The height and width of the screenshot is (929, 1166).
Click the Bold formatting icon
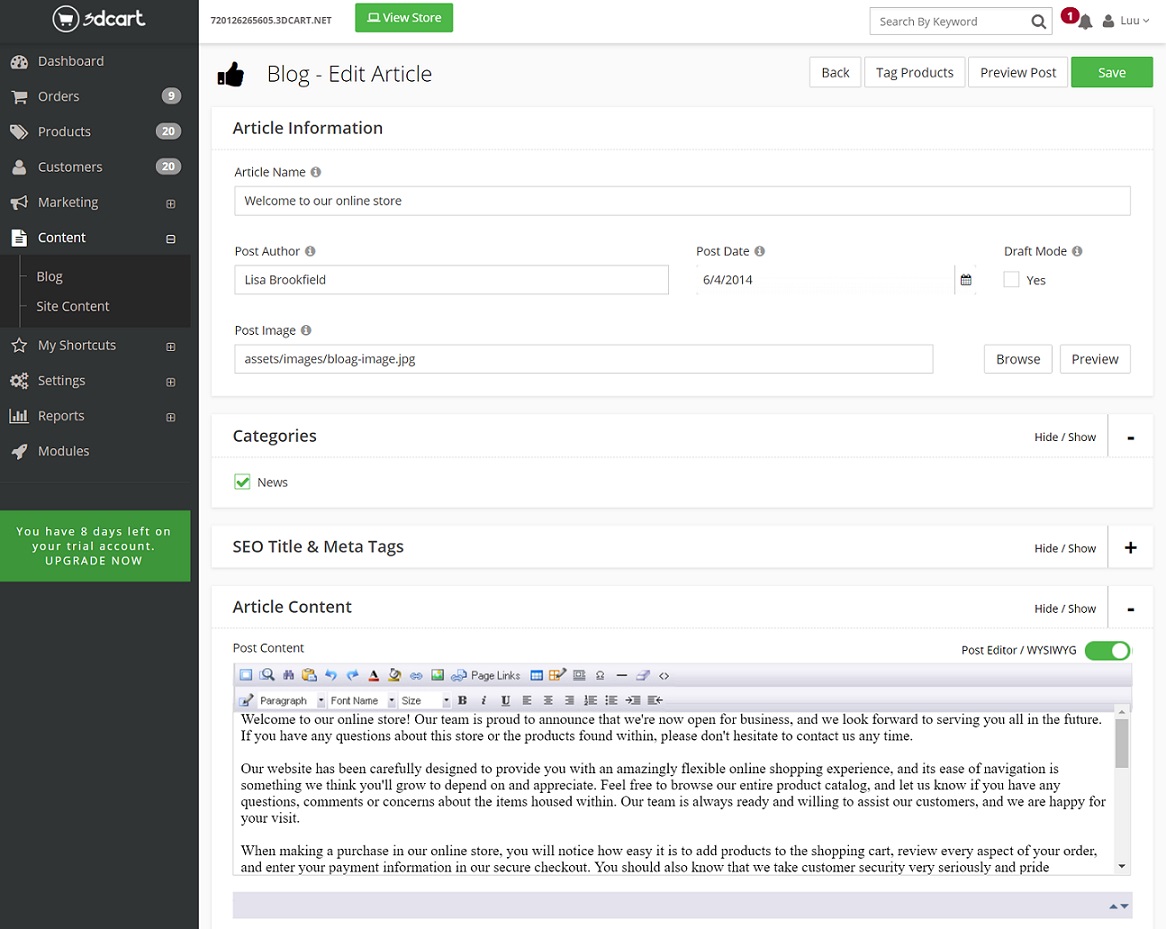point(462,700)
